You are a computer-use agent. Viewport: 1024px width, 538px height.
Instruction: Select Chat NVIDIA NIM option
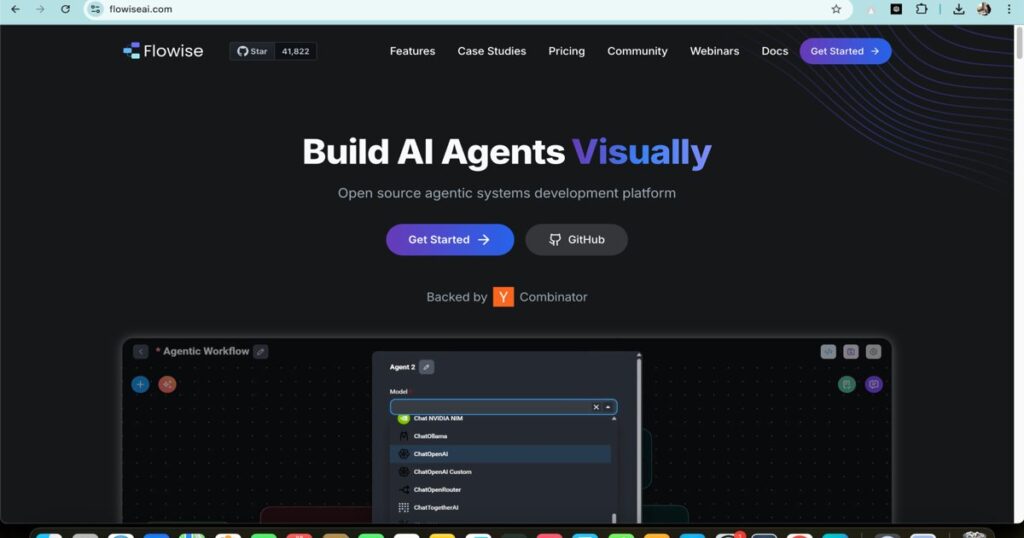(x=500, y=419)
